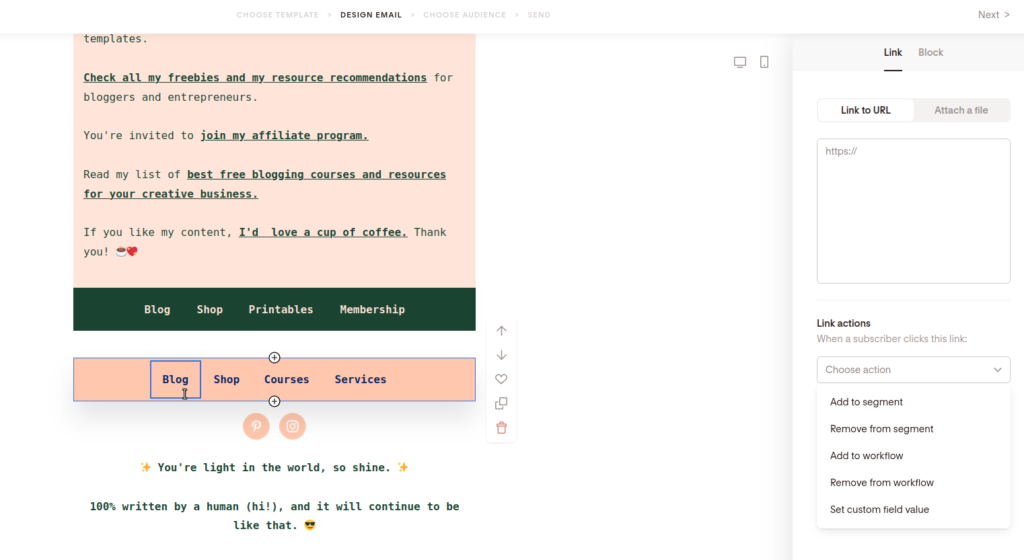Save block as favorite with heart icon

tap(501, 379)
